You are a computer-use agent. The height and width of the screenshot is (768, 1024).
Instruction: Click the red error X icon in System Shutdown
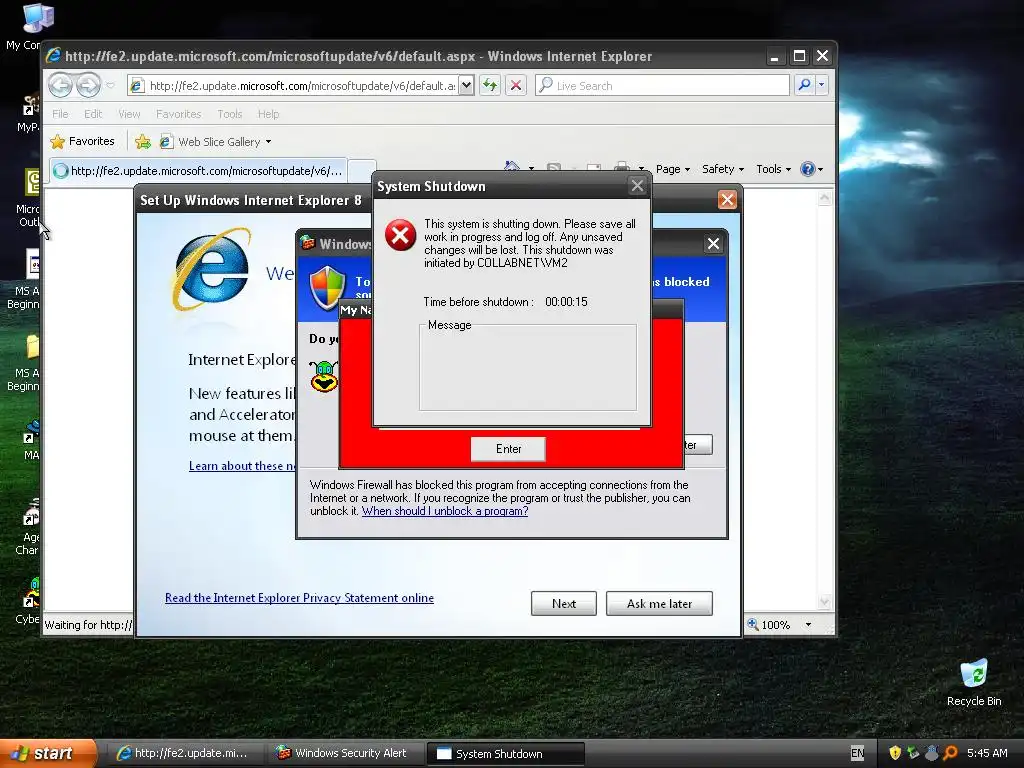400,235
